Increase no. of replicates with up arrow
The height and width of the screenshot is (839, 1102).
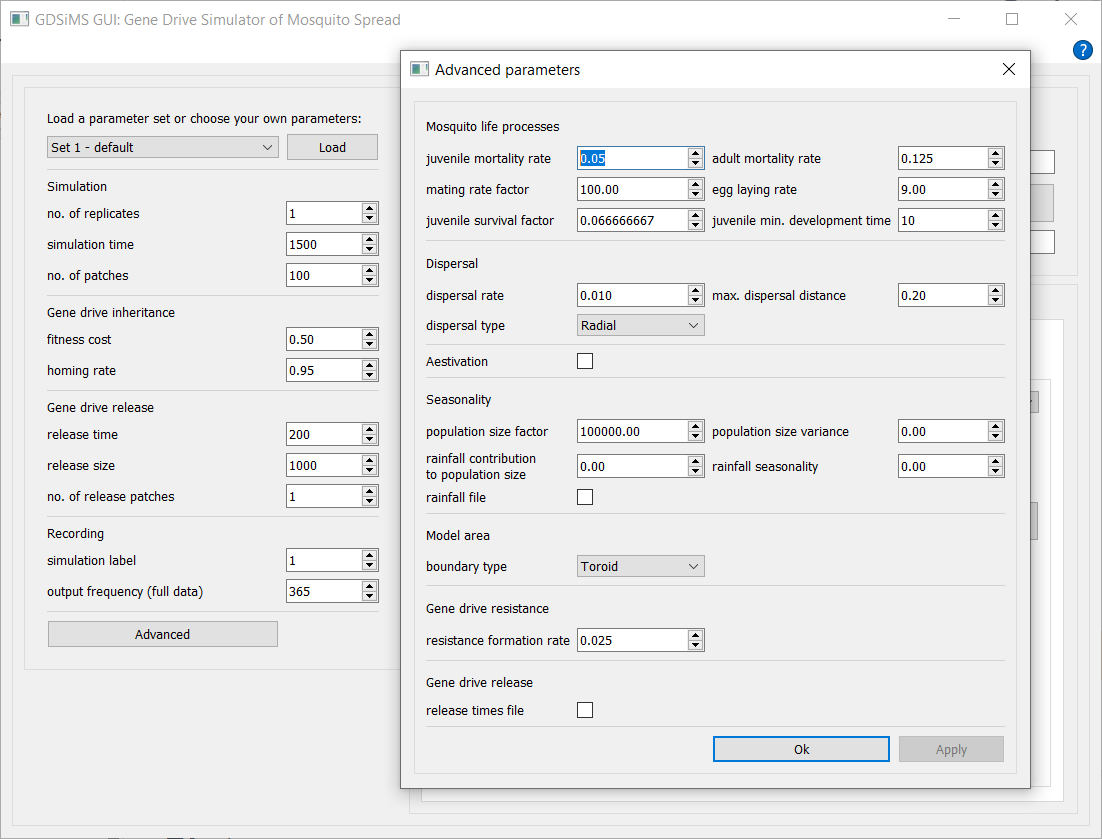click(x=370, y=208)
